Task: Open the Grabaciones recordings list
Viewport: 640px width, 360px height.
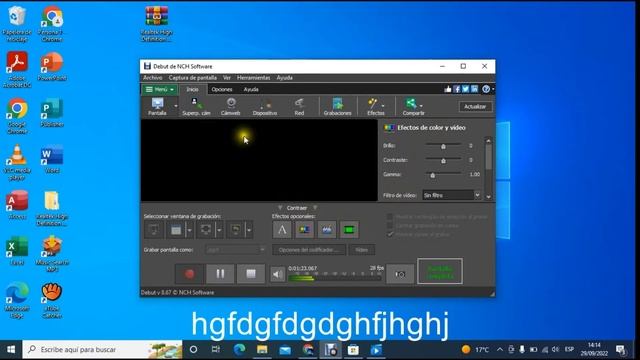Action: [337, 107]
